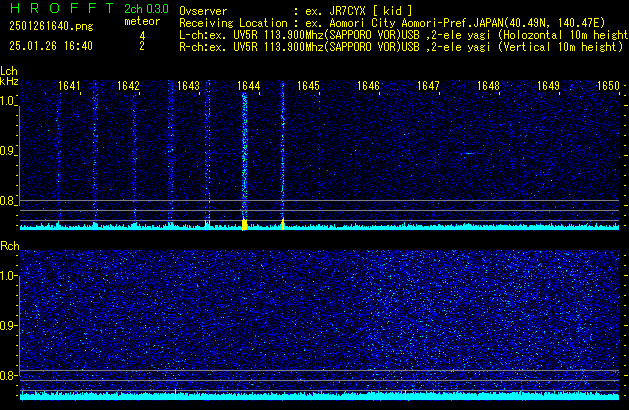
Task: Click the 1645 time marker
Action: click(308, 86)
